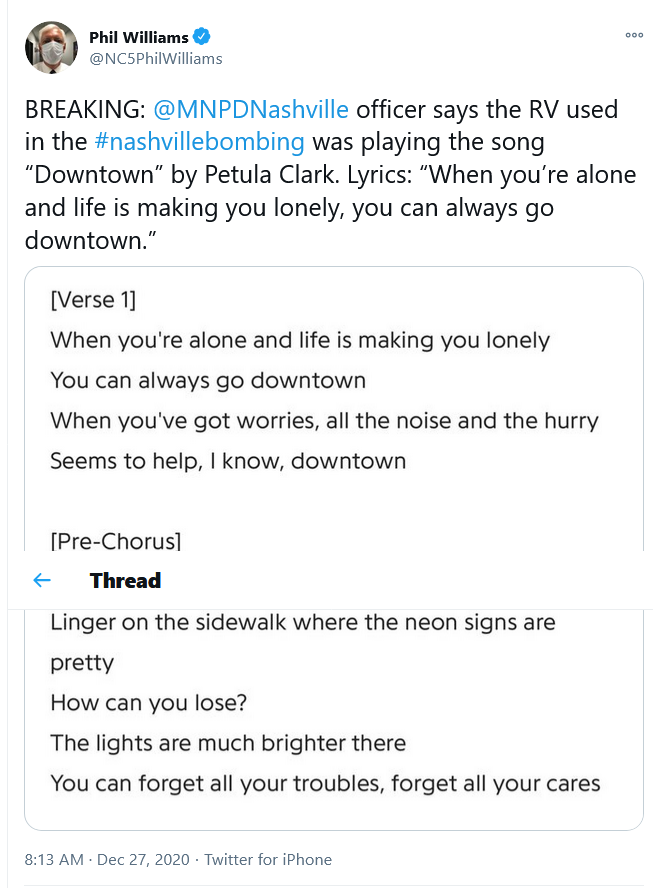Open the tweet's three-dot more options menu

pos(633,35)
